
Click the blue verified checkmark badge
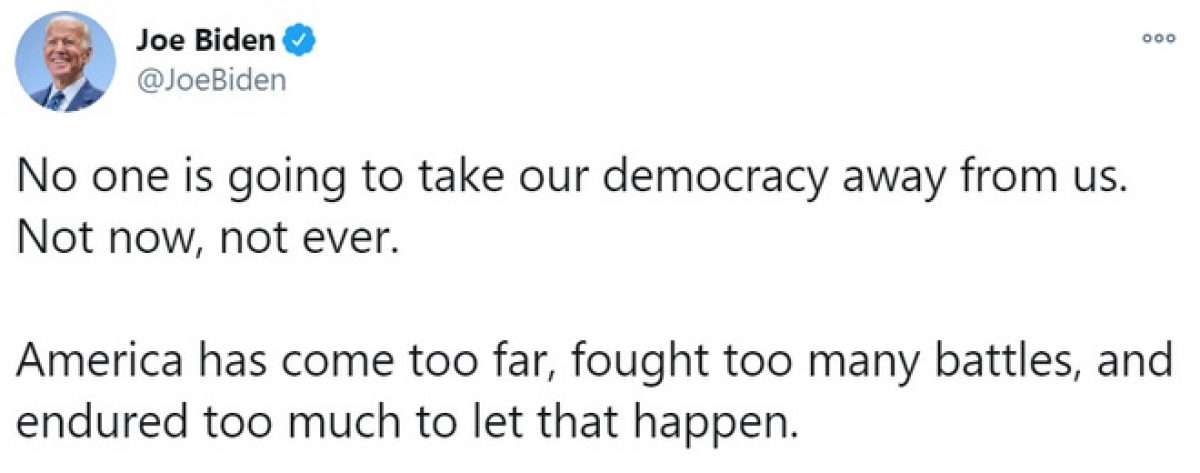301,41
